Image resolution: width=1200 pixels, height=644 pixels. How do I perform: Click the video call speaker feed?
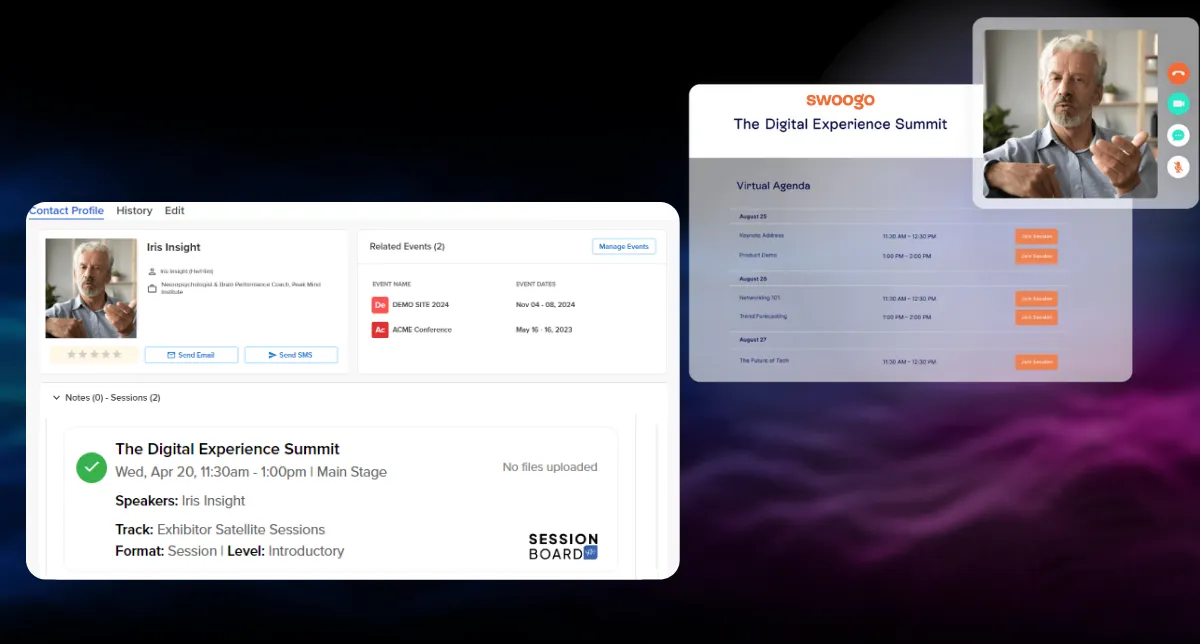click(x=1071, y=113)
